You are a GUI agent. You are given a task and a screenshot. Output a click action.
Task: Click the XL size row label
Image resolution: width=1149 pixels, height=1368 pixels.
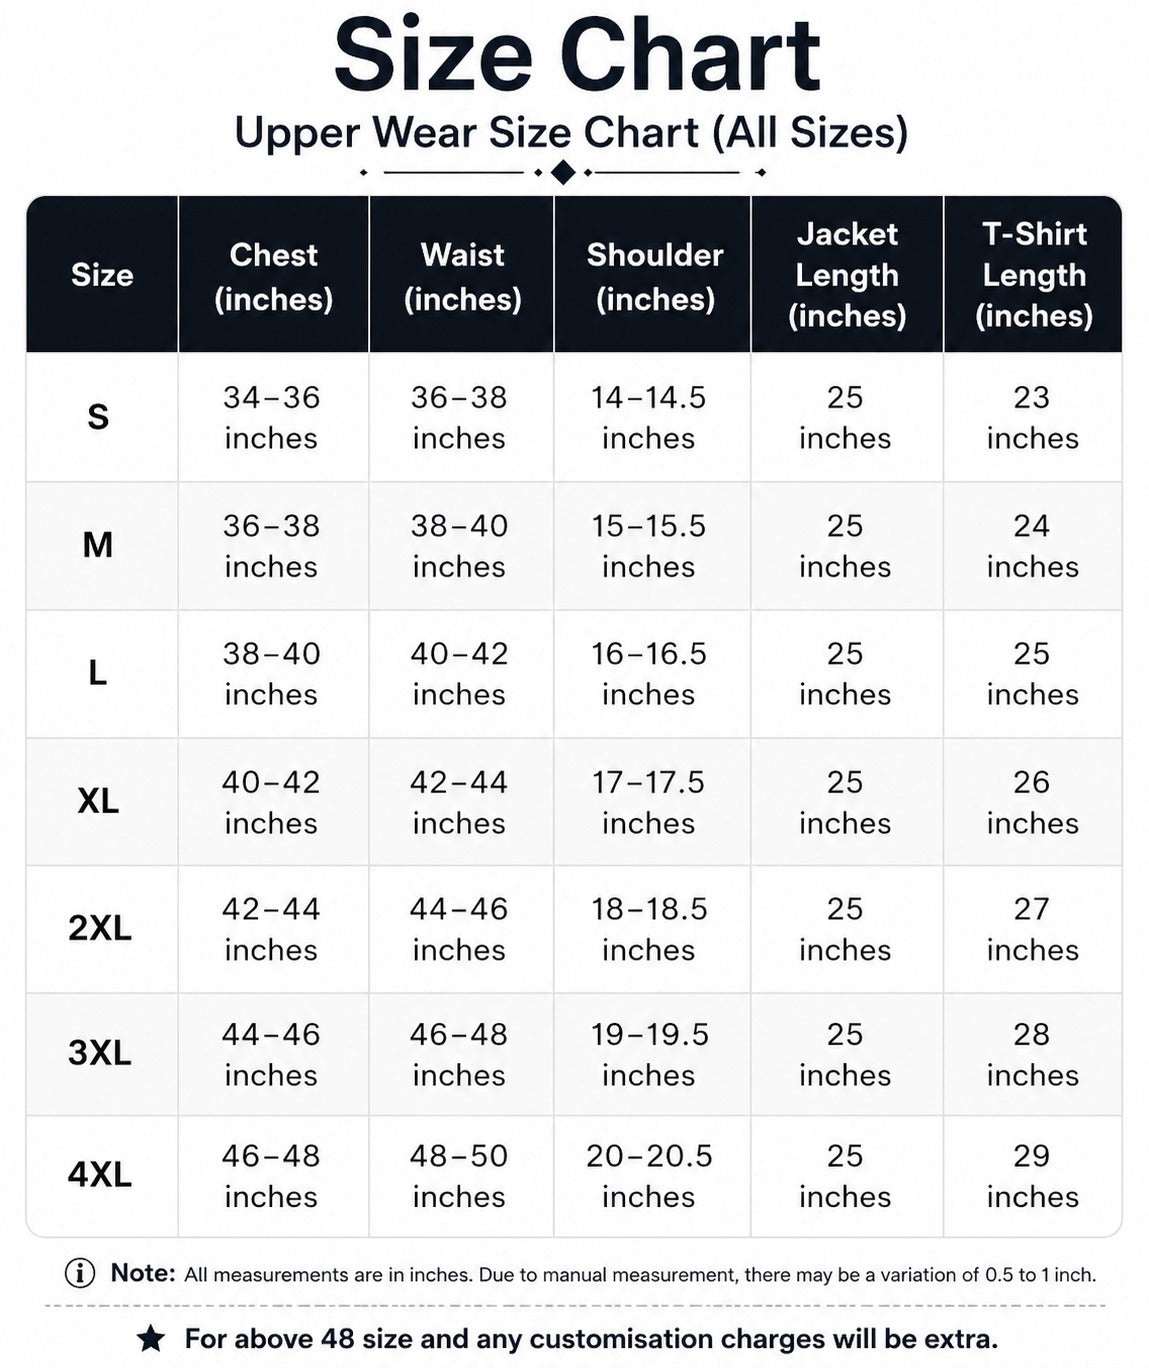click(x=98, y=801)
